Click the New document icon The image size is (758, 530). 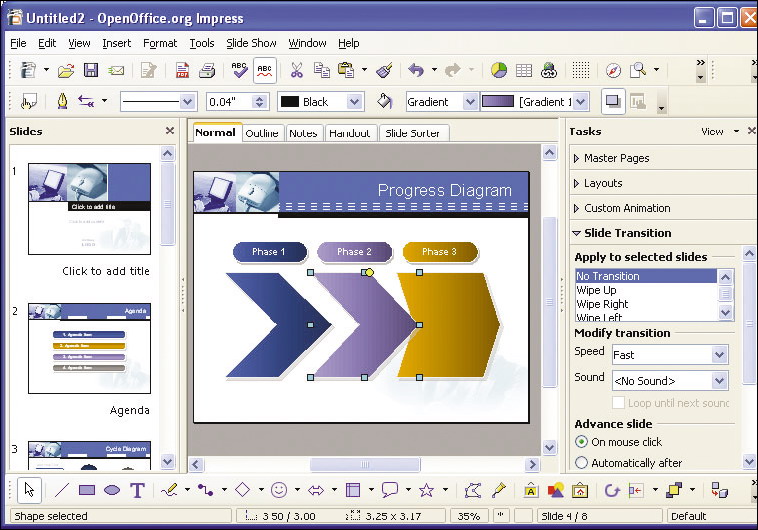tap(28, 71)
